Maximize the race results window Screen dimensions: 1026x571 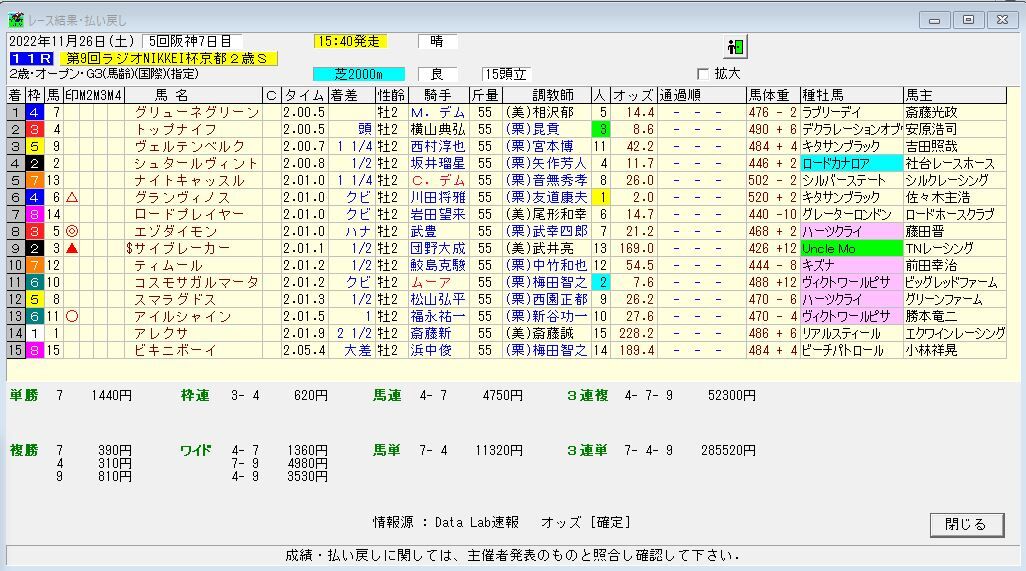968,20
